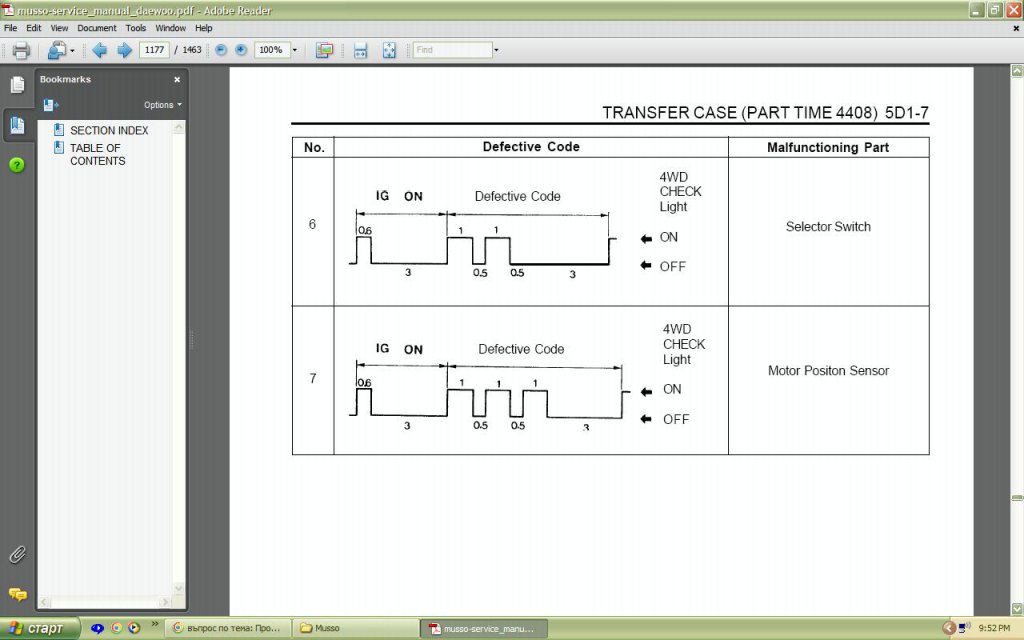Click the full page fit icon

pos(389,50)
